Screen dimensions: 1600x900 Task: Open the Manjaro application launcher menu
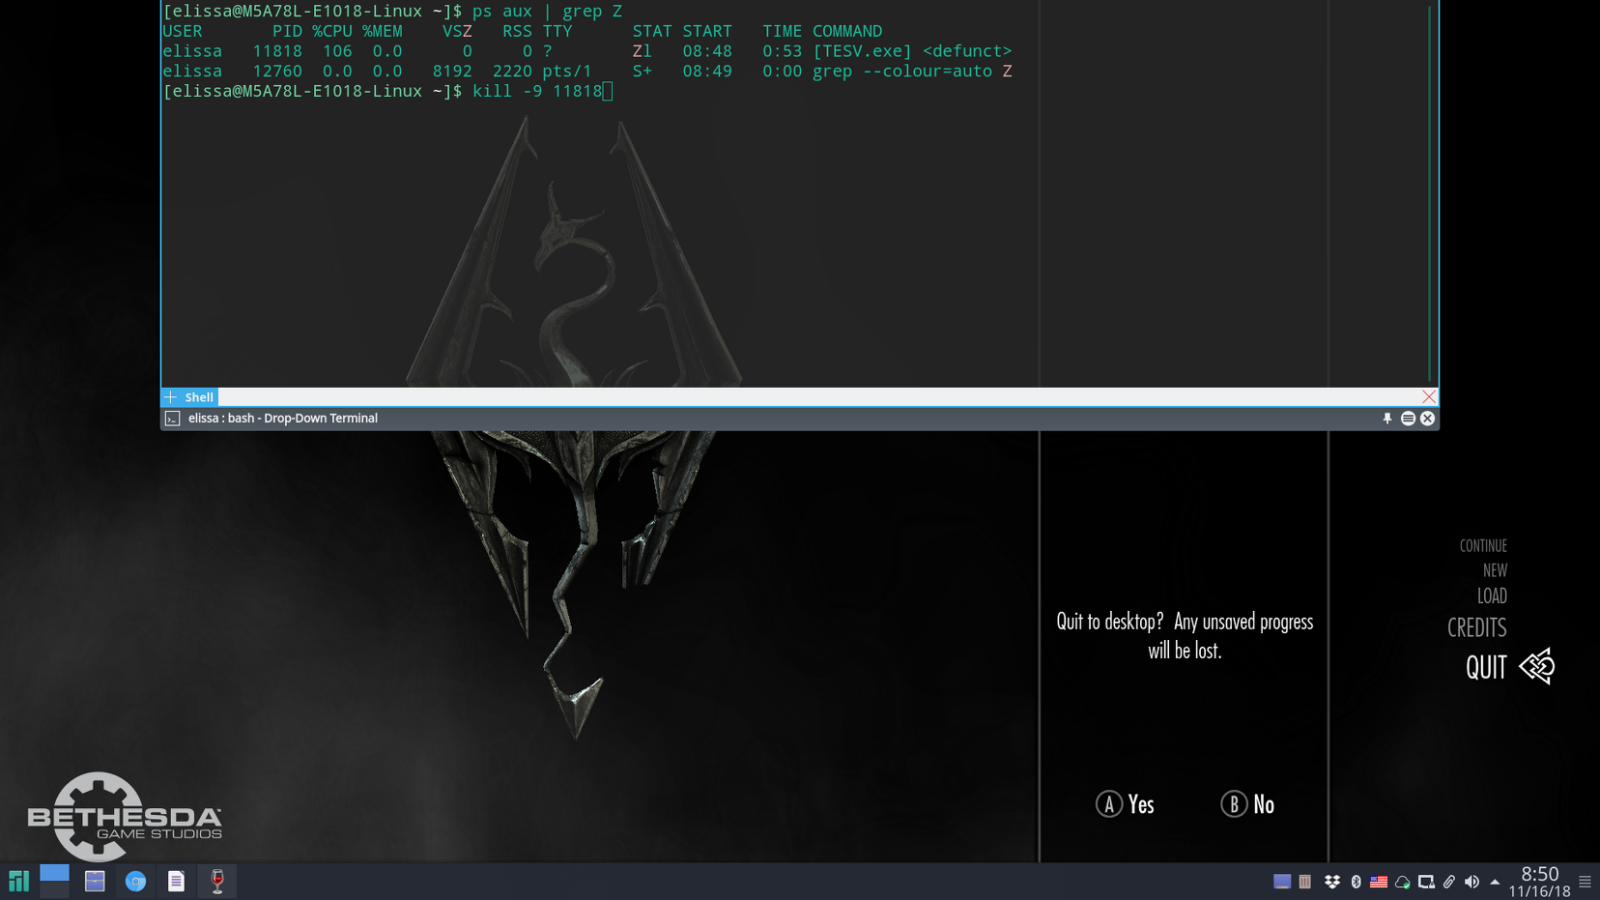[19, 881]
